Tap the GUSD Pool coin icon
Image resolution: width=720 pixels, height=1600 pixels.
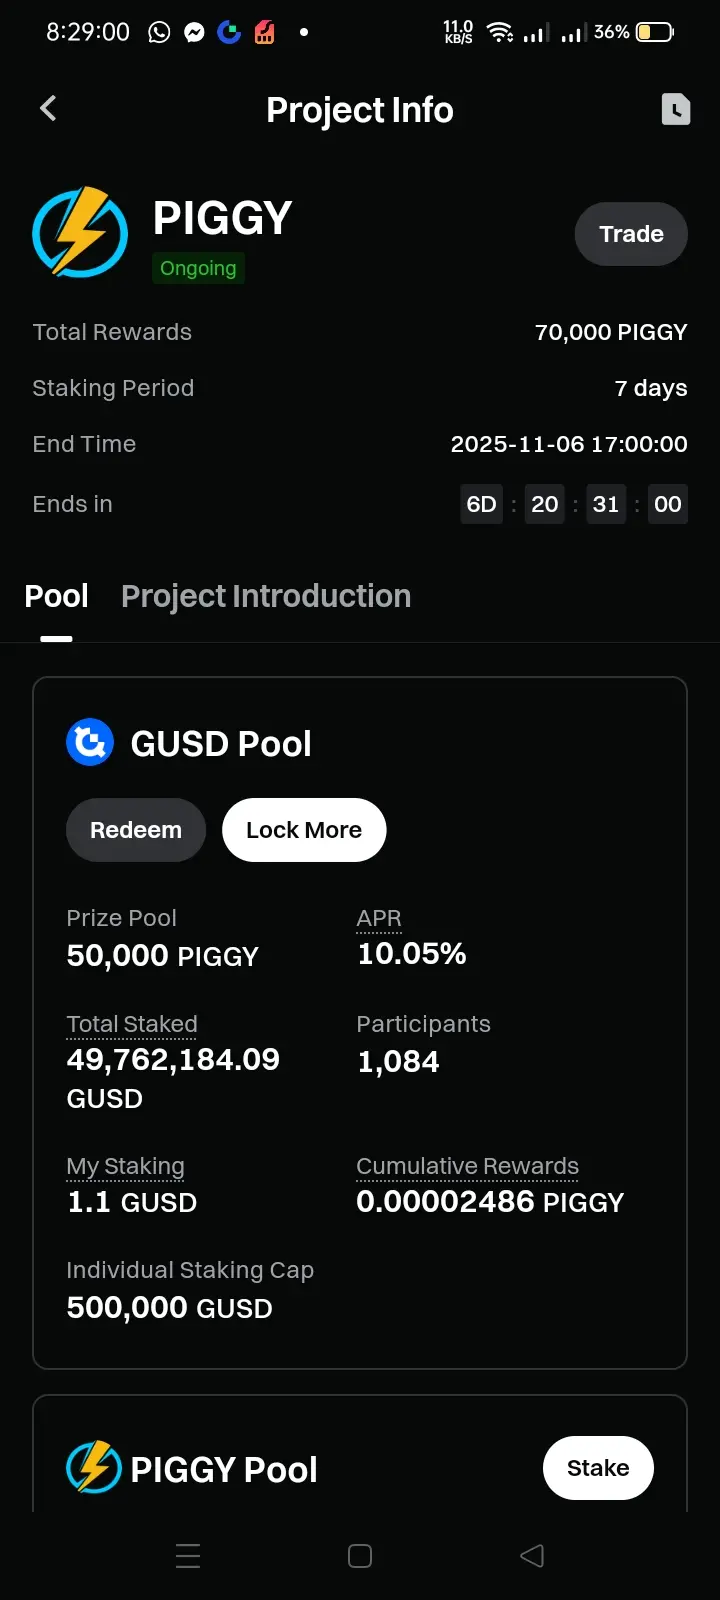coord(90,743)
